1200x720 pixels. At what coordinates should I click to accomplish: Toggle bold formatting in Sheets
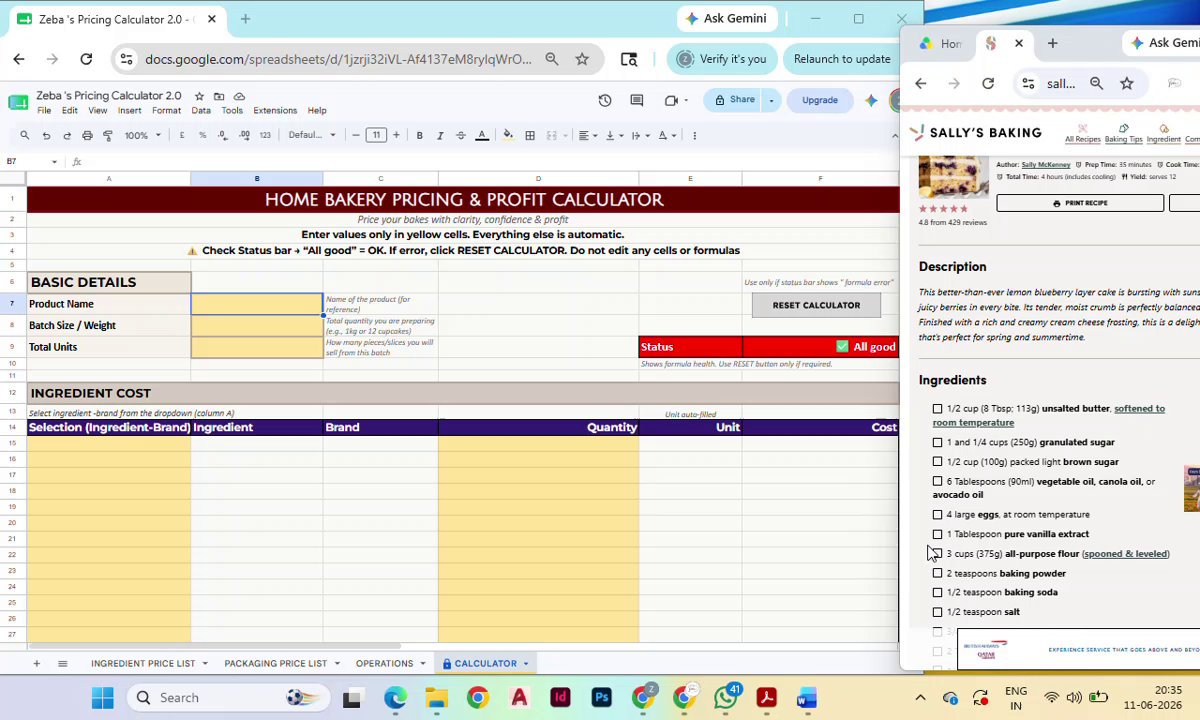point(419,135)
